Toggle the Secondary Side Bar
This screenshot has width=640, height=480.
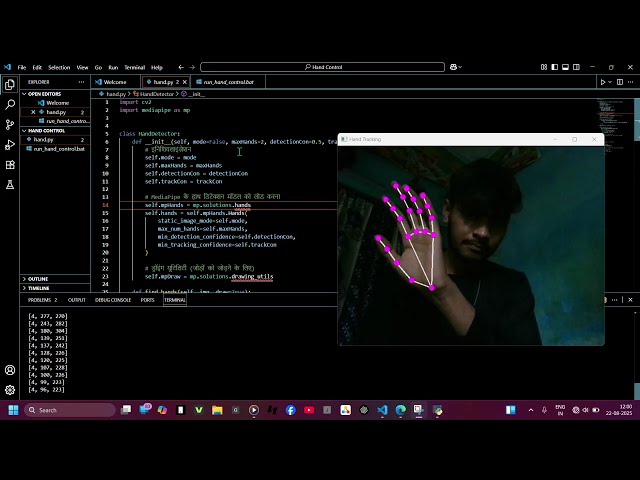coord(576,67)
